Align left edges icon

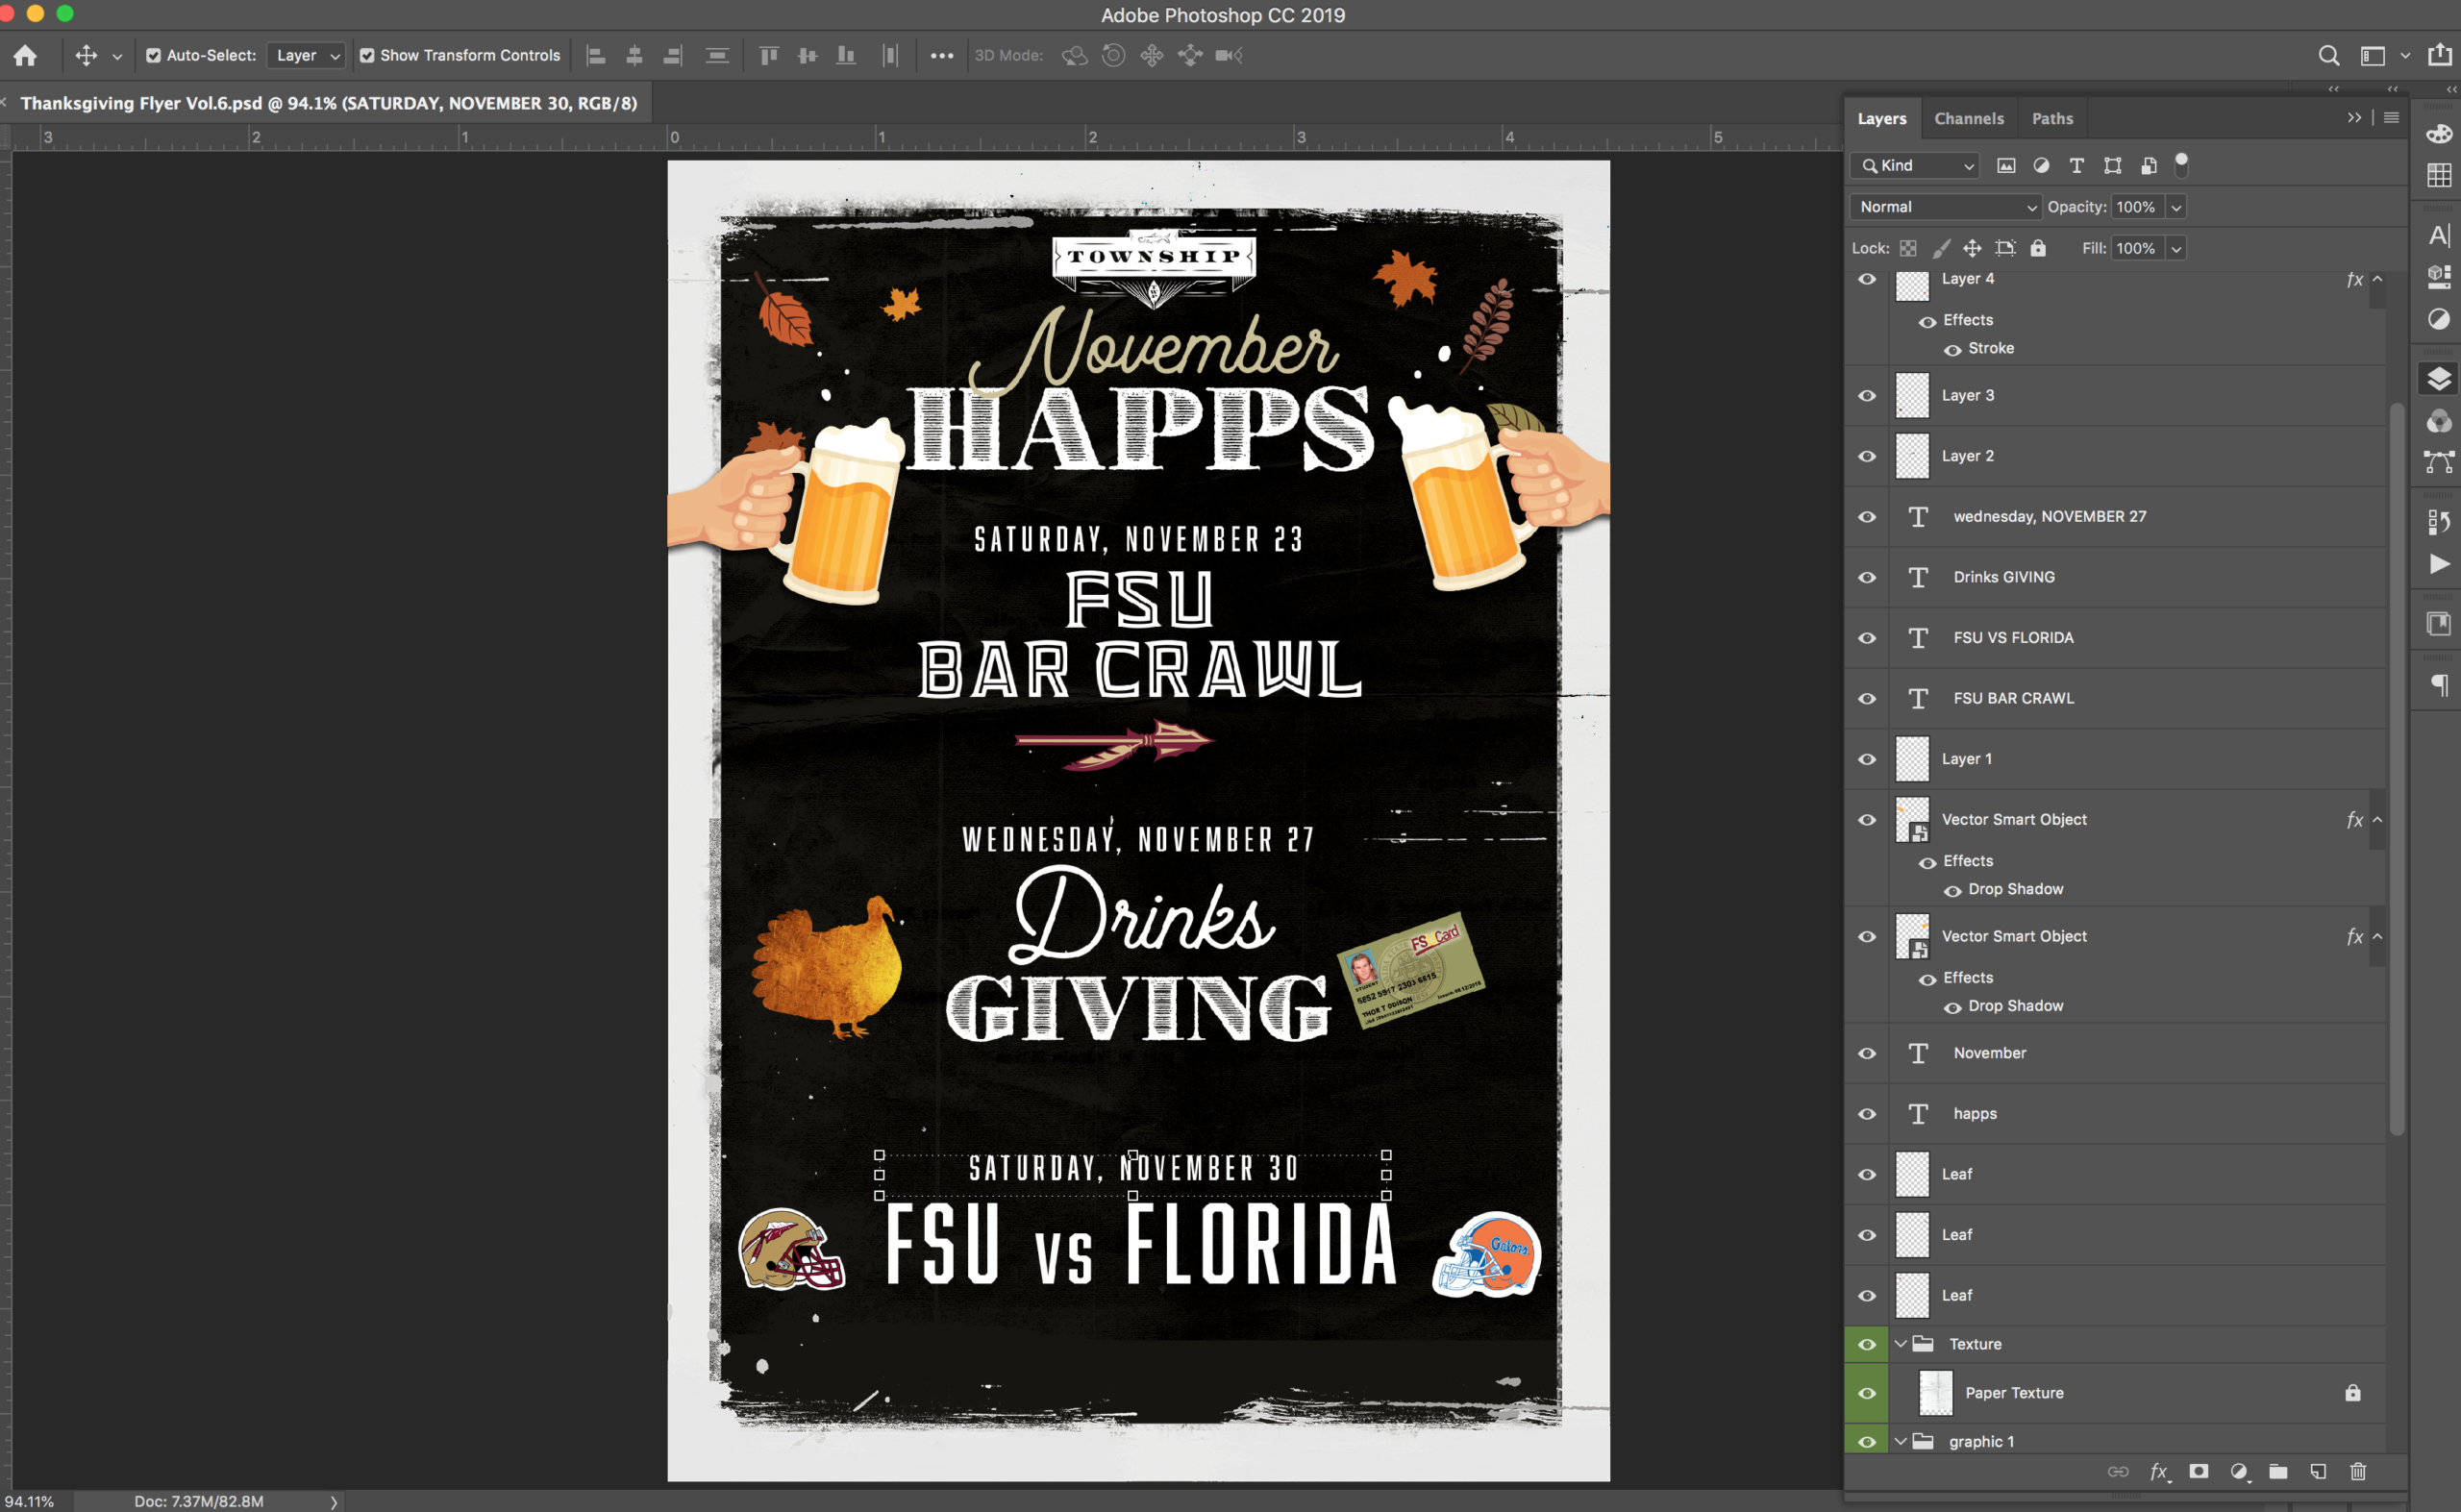click(596, 55)
